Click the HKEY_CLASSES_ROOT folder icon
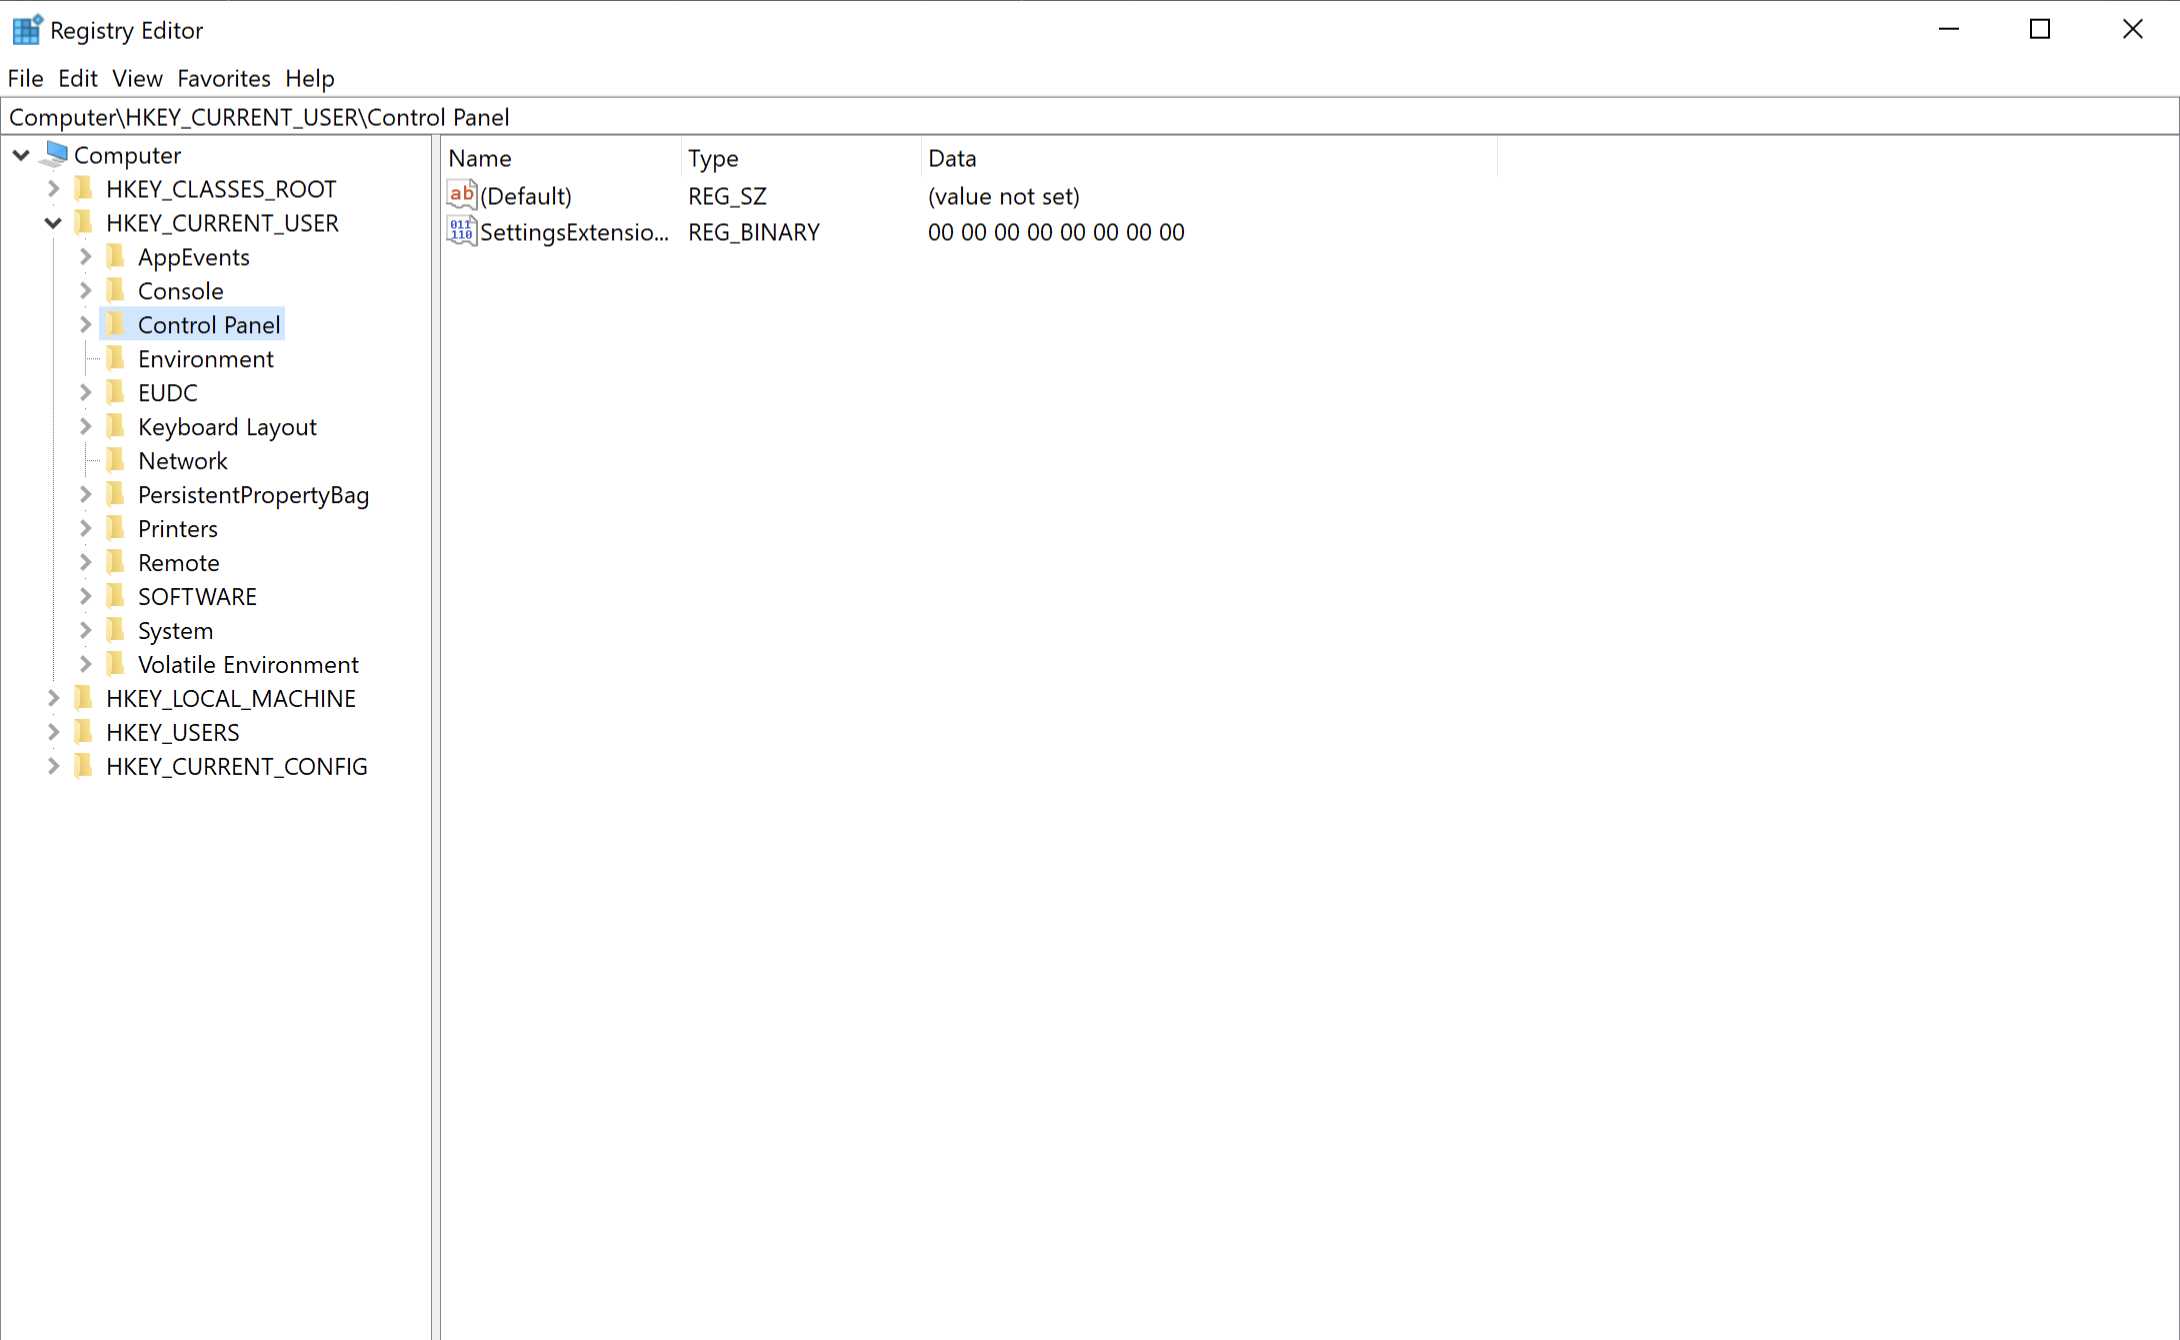Viewport: 2180px width, 1340px height. coord(84,188)
